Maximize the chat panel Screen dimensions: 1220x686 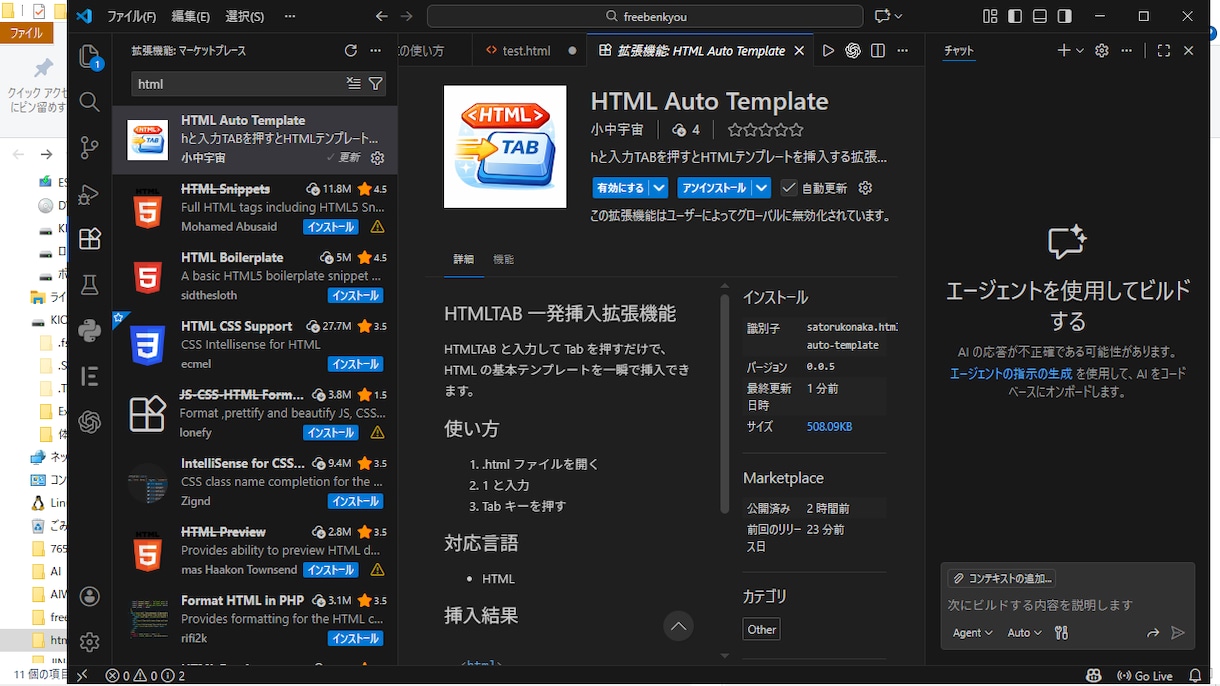[1164, 51]
